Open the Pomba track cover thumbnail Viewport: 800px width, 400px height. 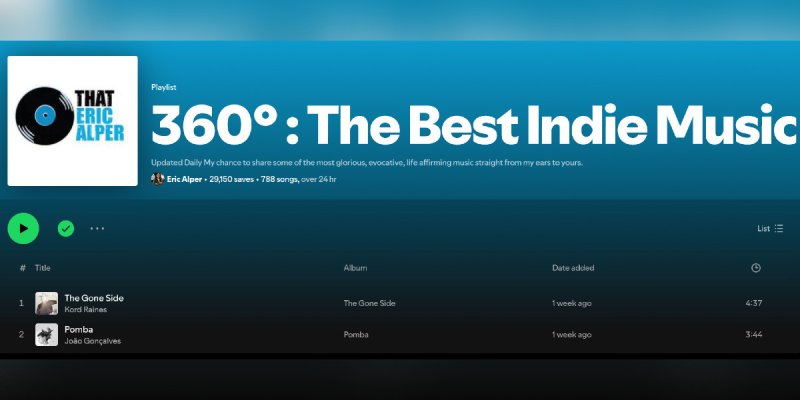click(46, 335)
